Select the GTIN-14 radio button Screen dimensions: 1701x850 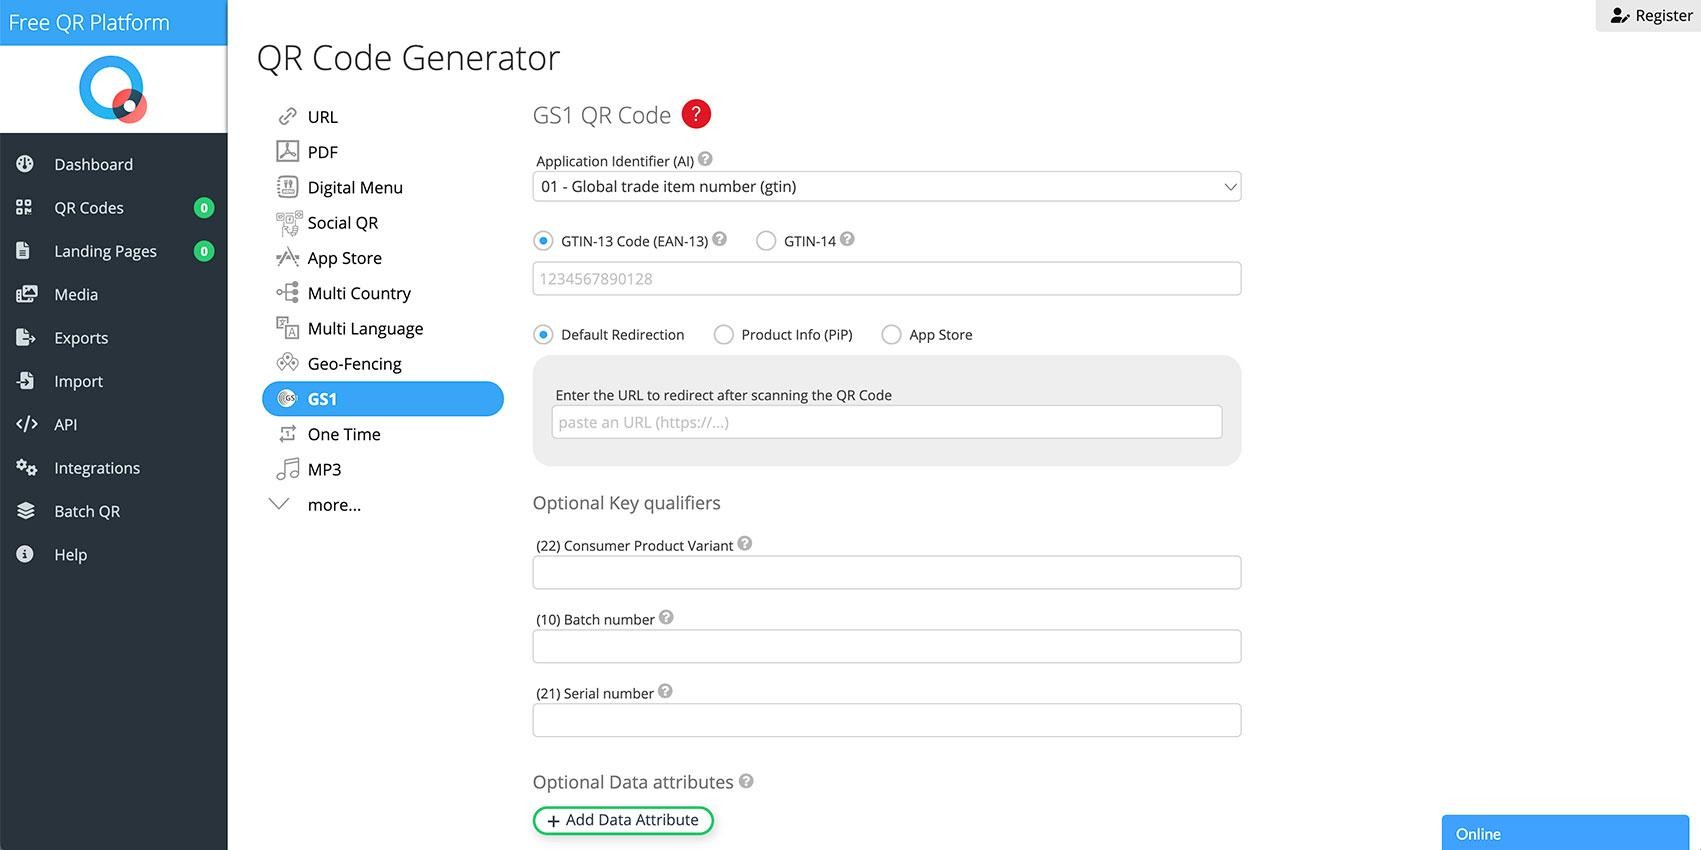[x=766, y=241]
